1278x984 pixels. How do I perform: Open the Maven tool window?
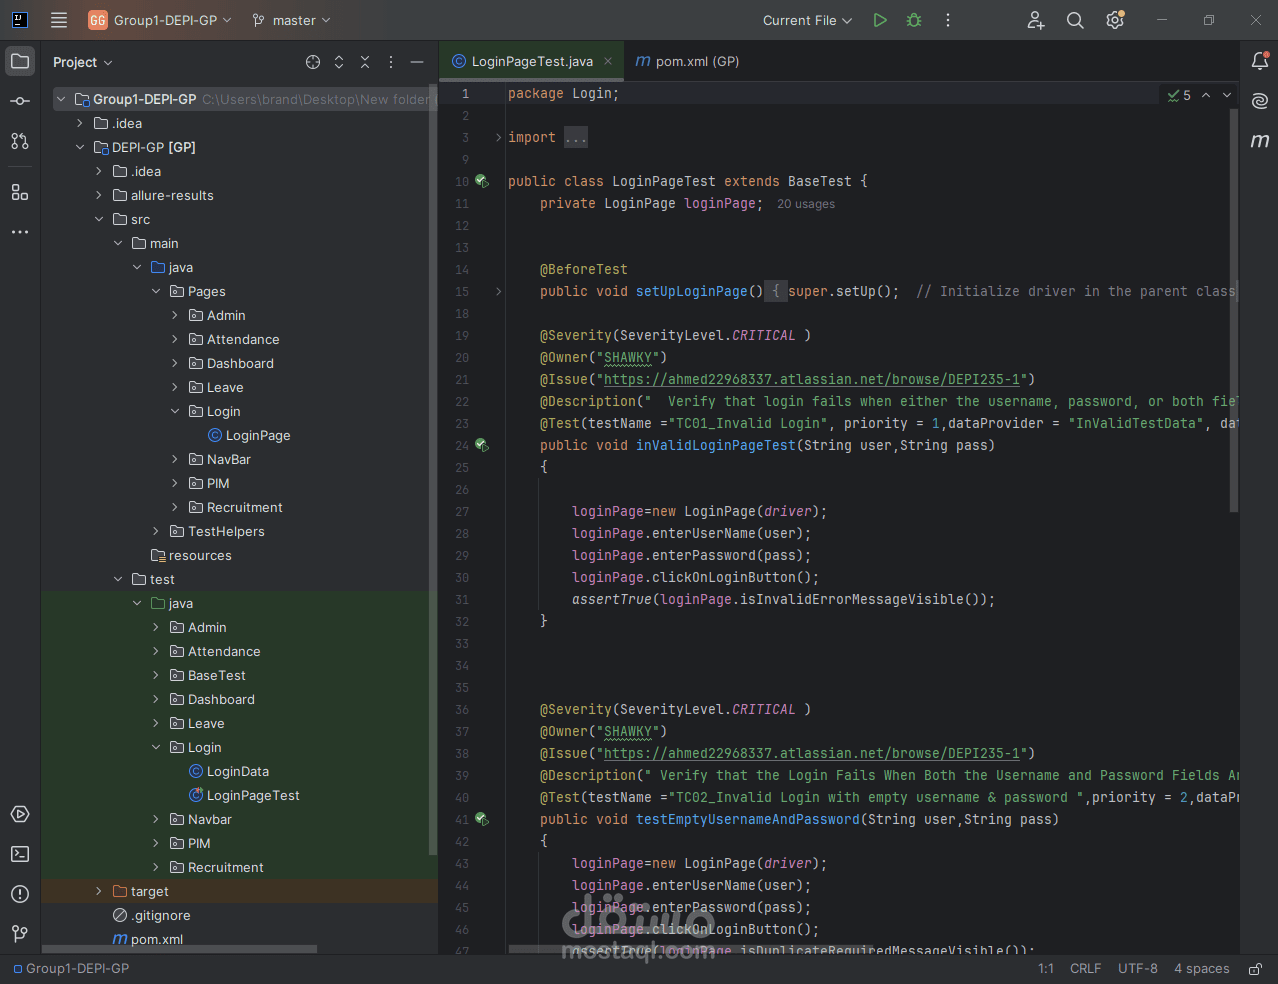pyautogui.click(x=1260, y=141)
